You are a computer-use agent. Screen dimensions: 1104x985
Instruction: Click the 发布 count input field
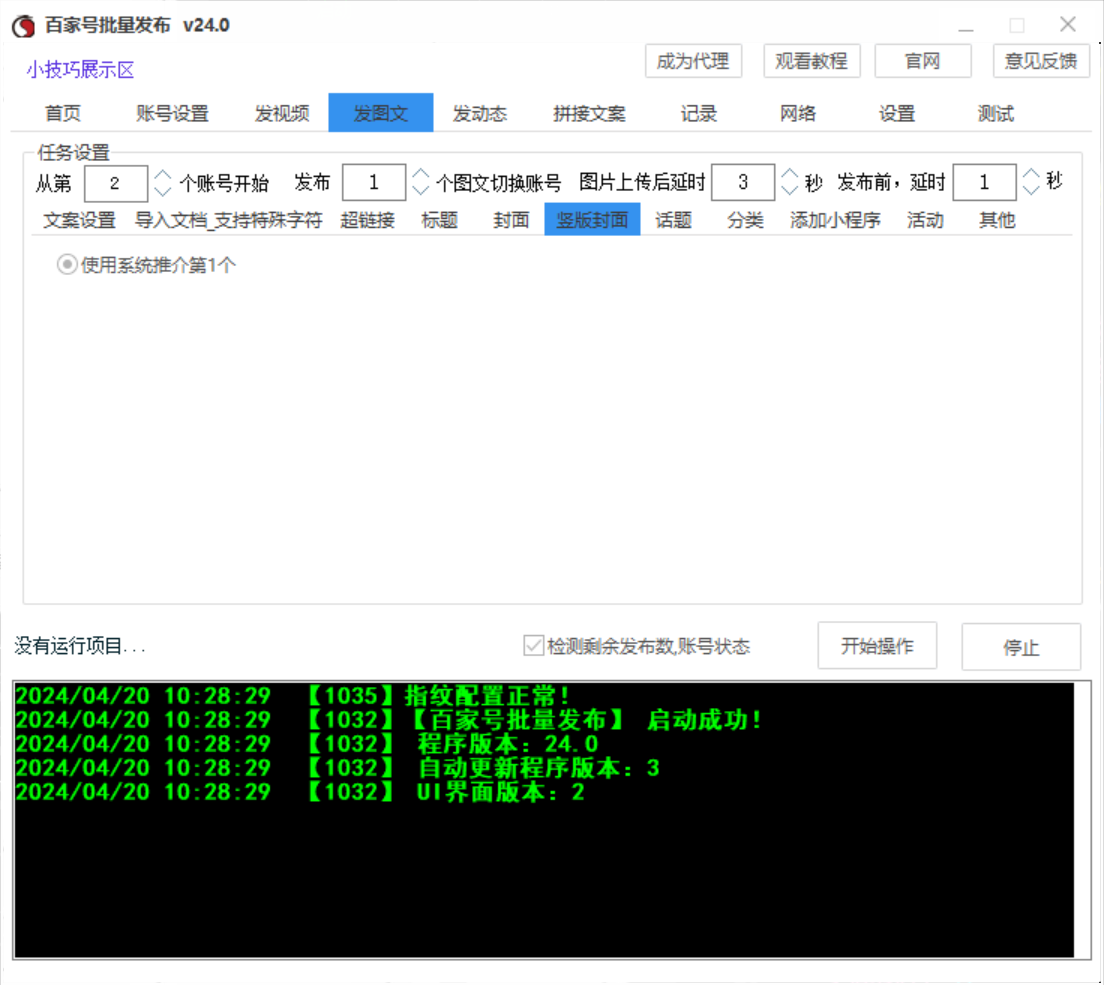pyautogui.click(x=374, y=183)
